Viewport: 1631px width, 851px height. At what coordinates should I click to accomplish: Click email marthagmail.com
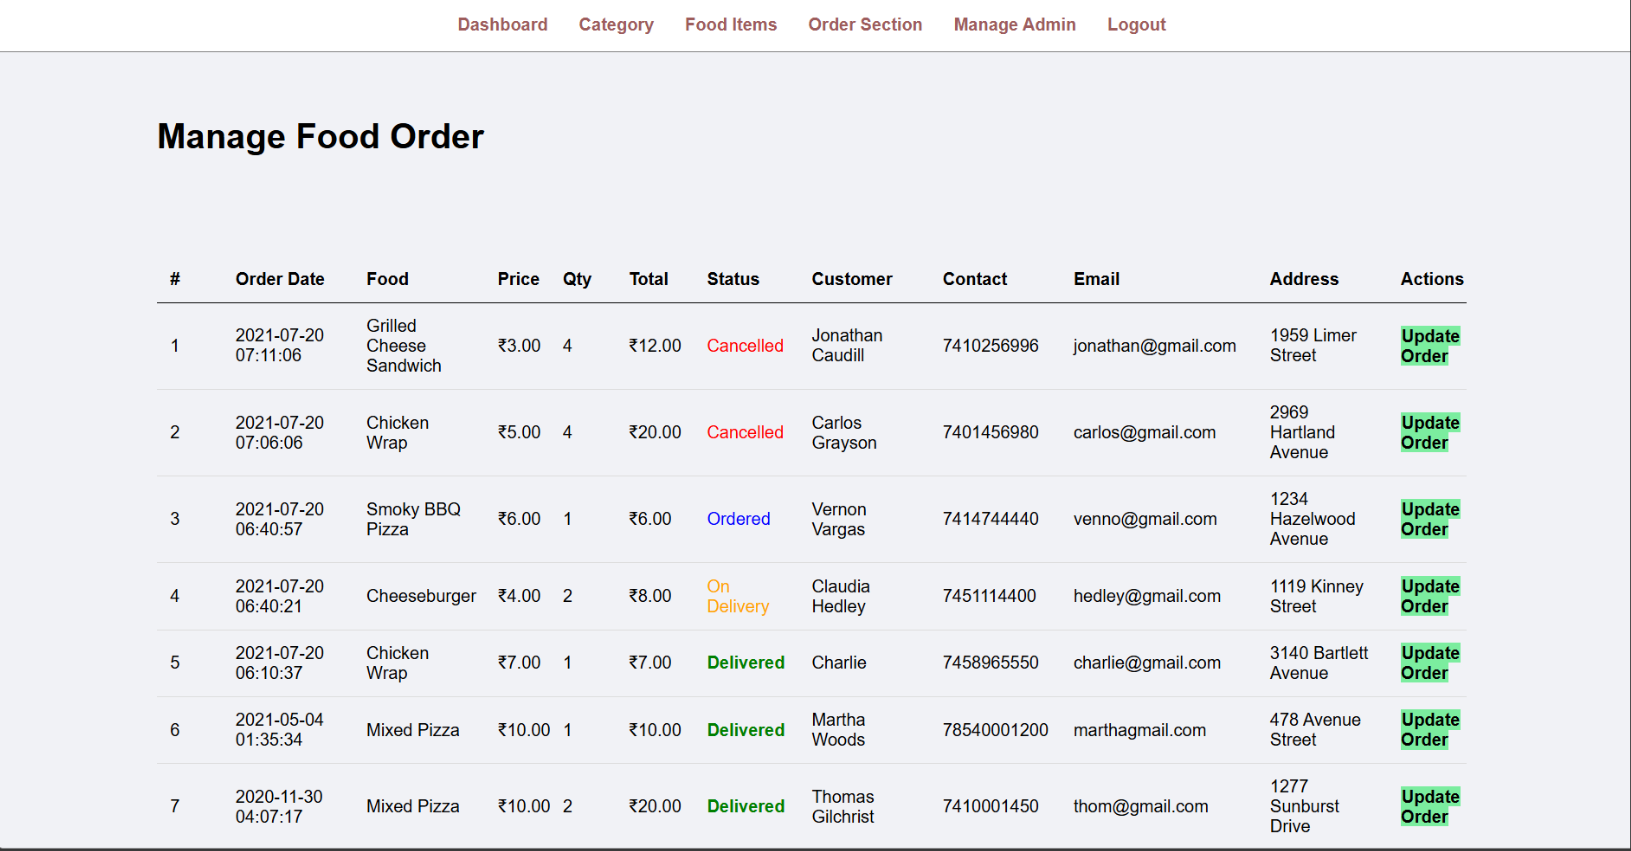(1140, 730)
